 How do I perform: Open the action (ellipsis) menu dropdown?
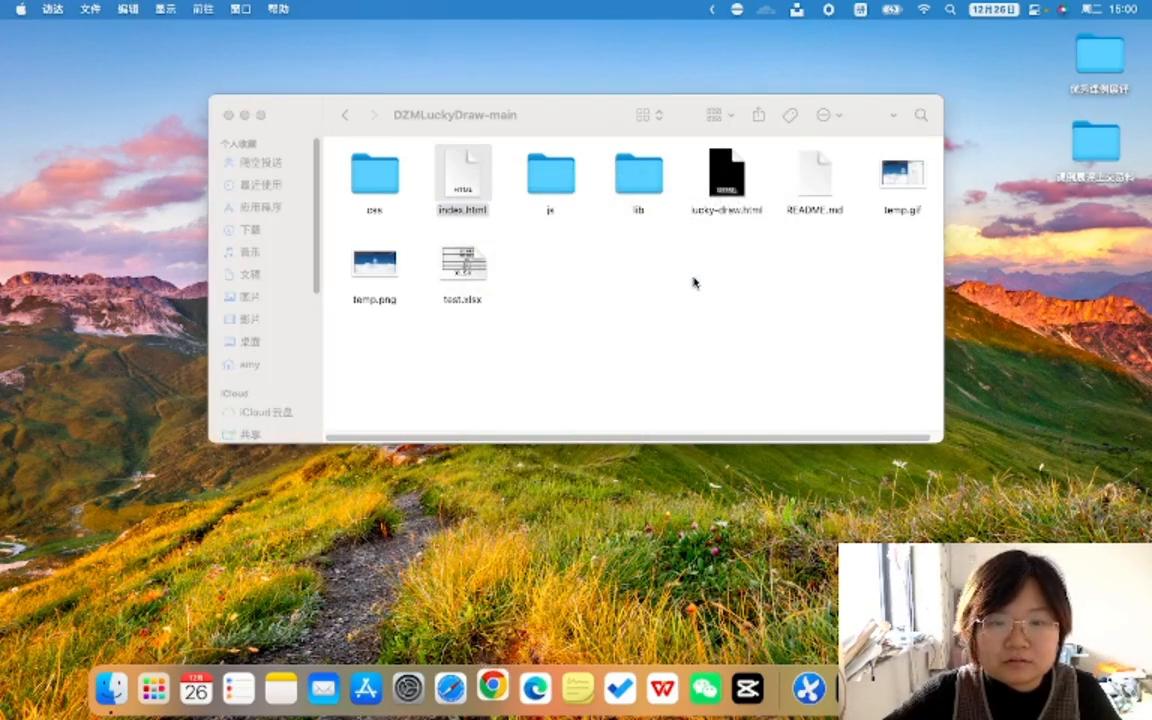[x=829, y=115]
